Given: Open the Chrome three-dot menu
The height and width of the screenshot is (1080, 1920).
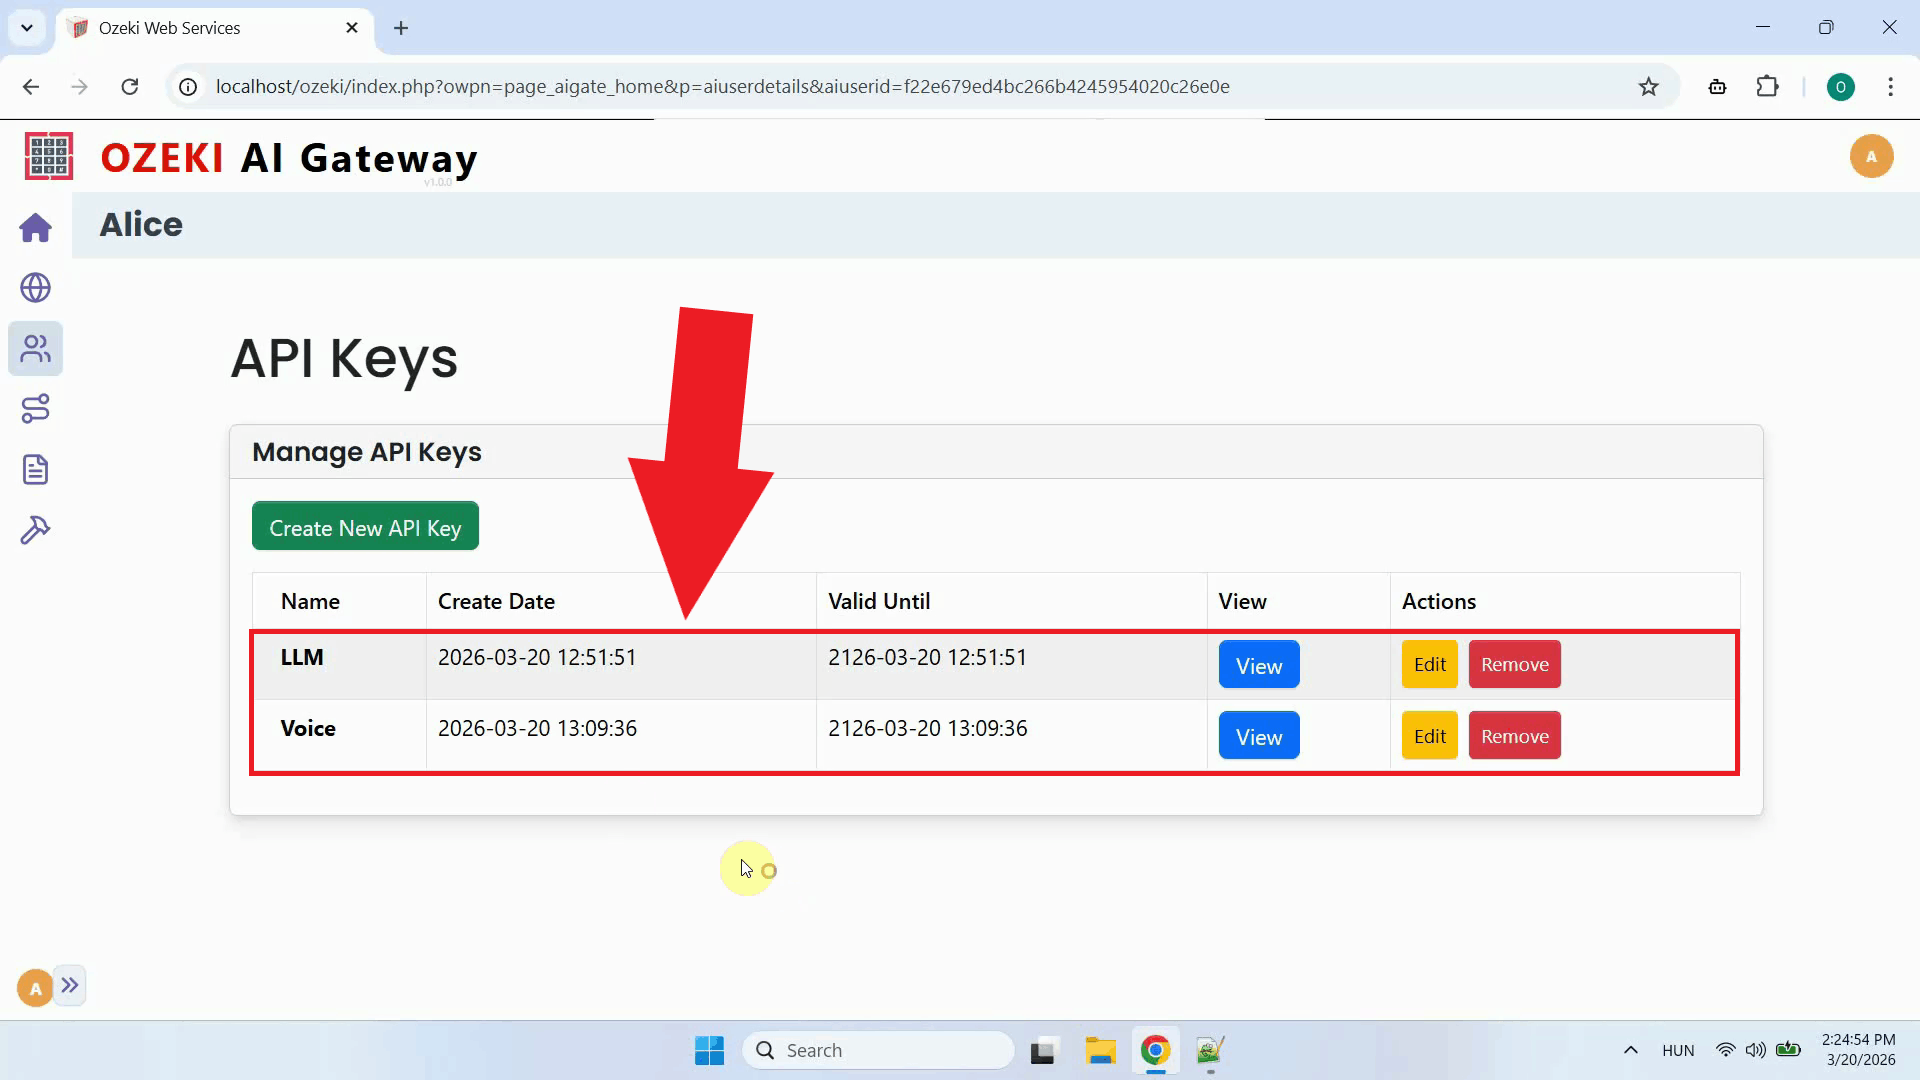Looking at the screenshot, I should pyautogui.click(x=1891, y=87).
